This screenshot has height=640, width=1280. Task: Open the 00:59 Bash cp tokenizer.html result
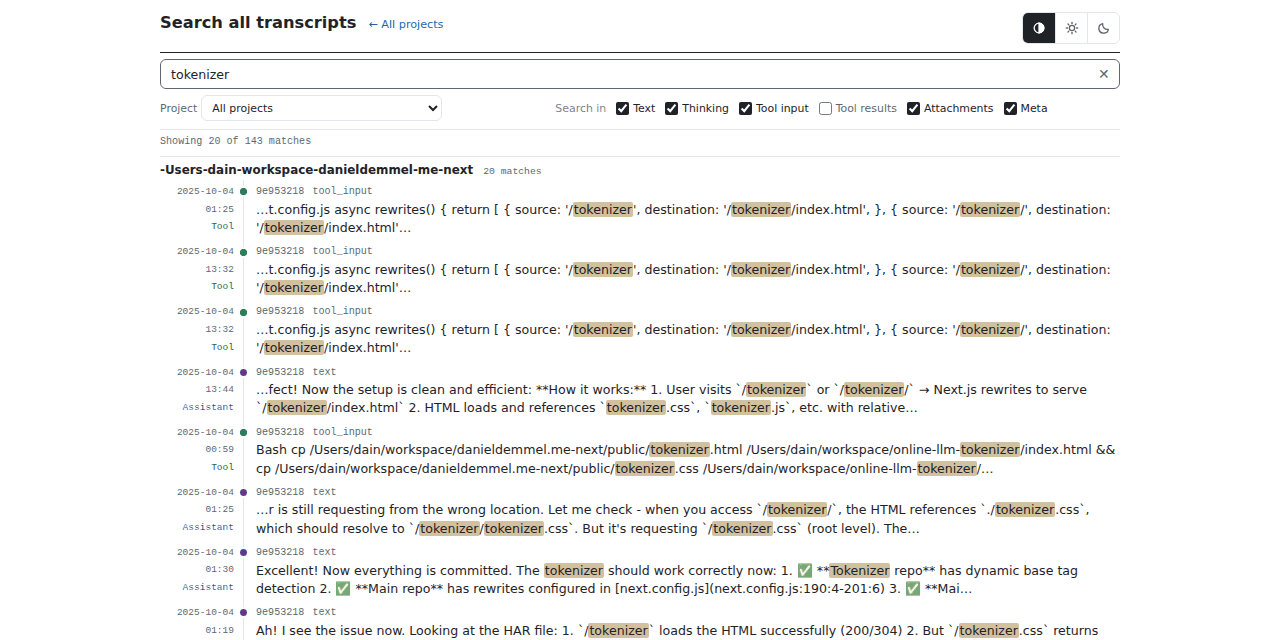pos(640,449)
